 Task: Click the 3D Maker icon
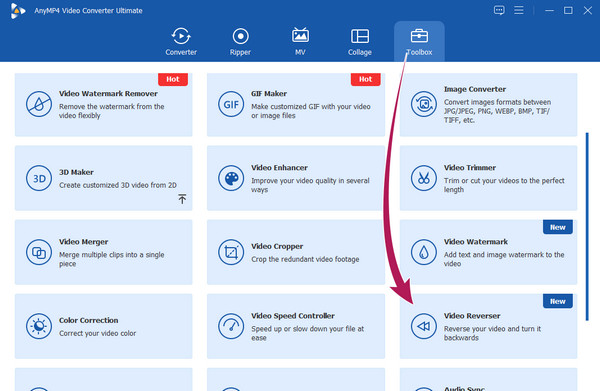click(x=39, y=178)
